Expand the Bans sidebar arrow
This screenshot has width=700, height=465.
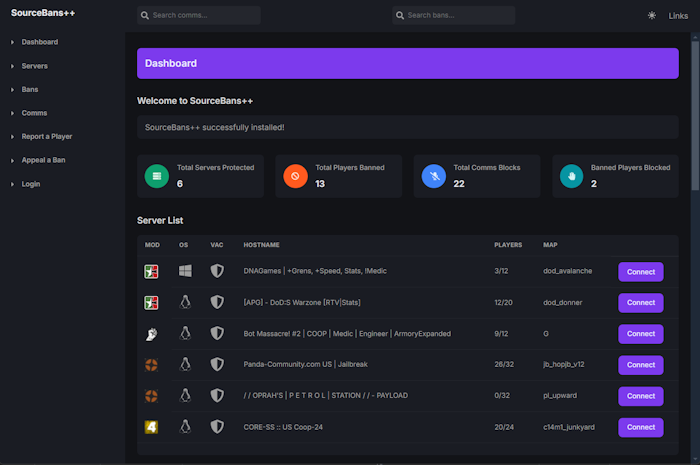(x=12, y=90)
